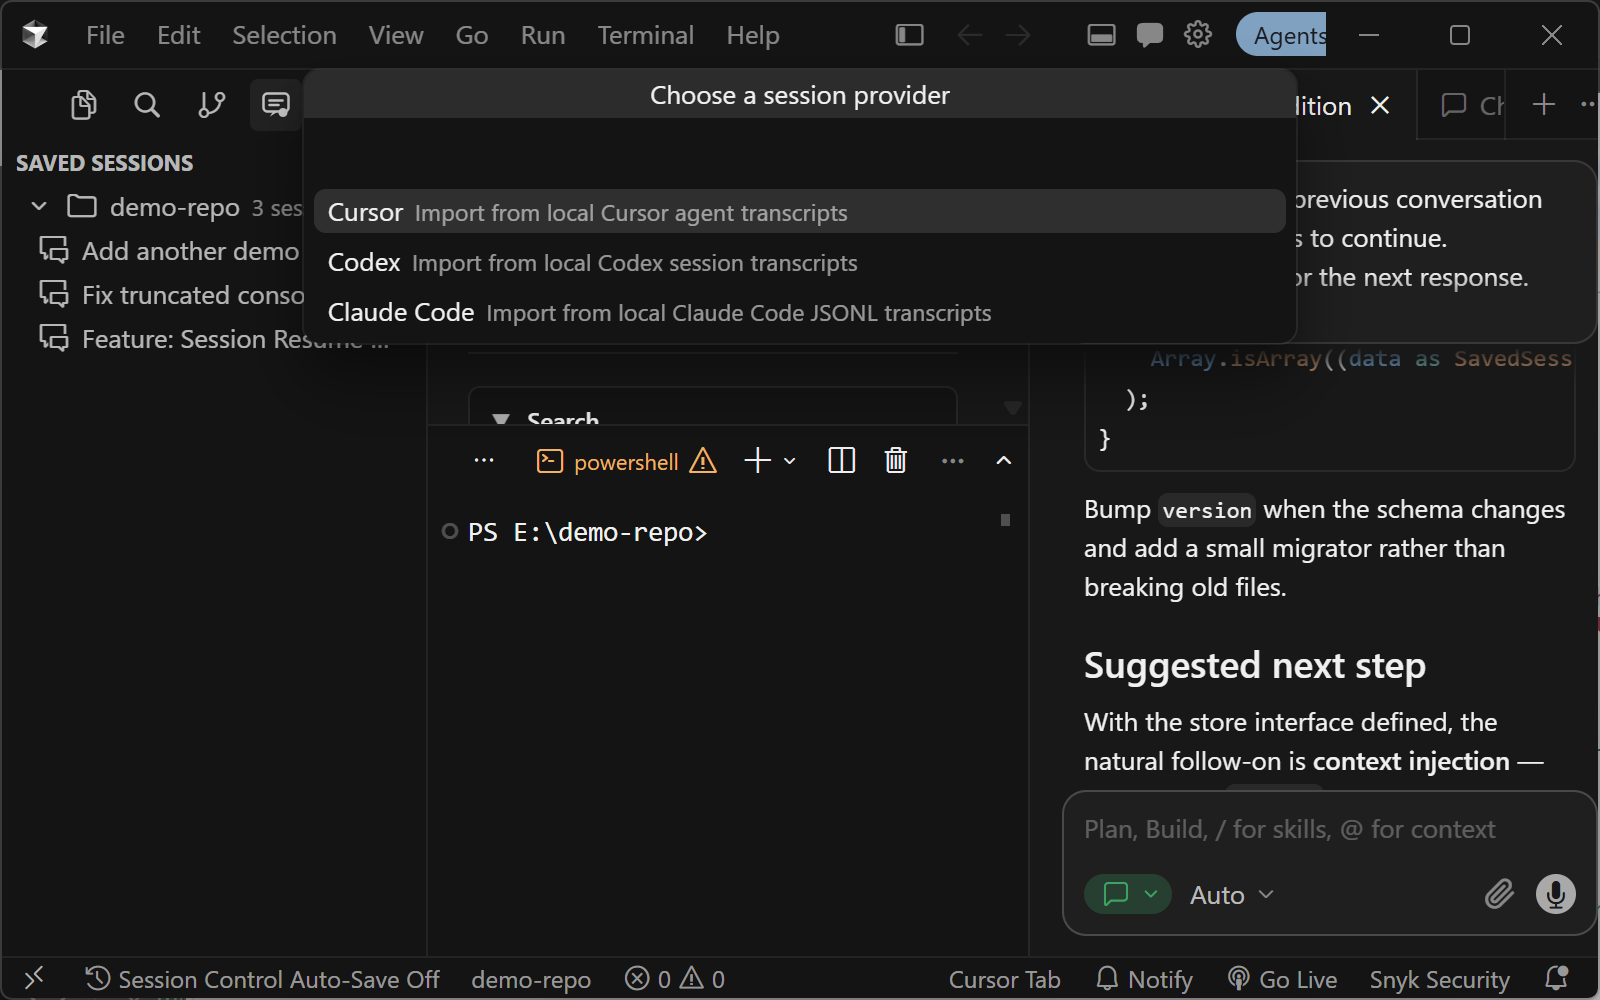Click Cursor Tab in status bar

pyautogui.click(x=1004, y=979)
